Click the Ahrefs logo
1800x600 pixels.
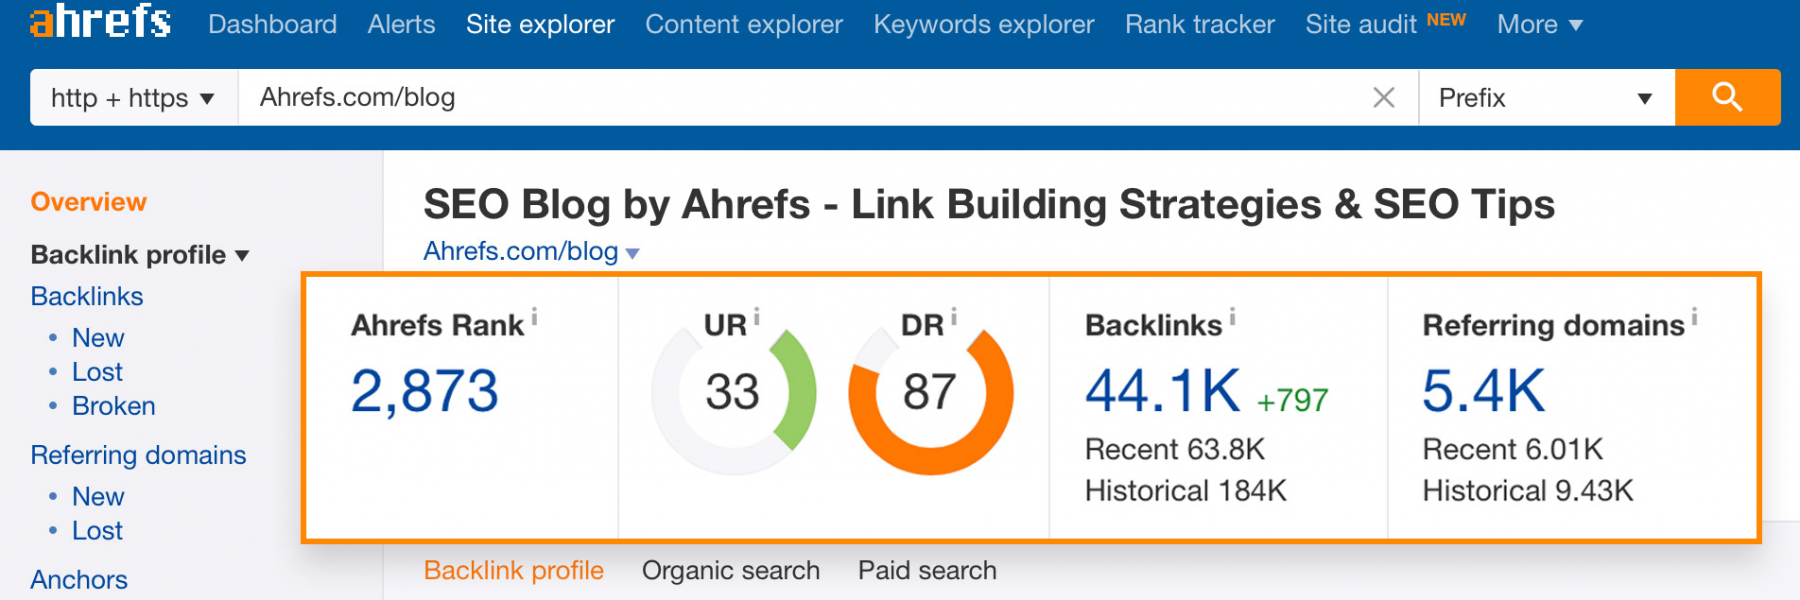pyautogui.click(x=100, y=21)
